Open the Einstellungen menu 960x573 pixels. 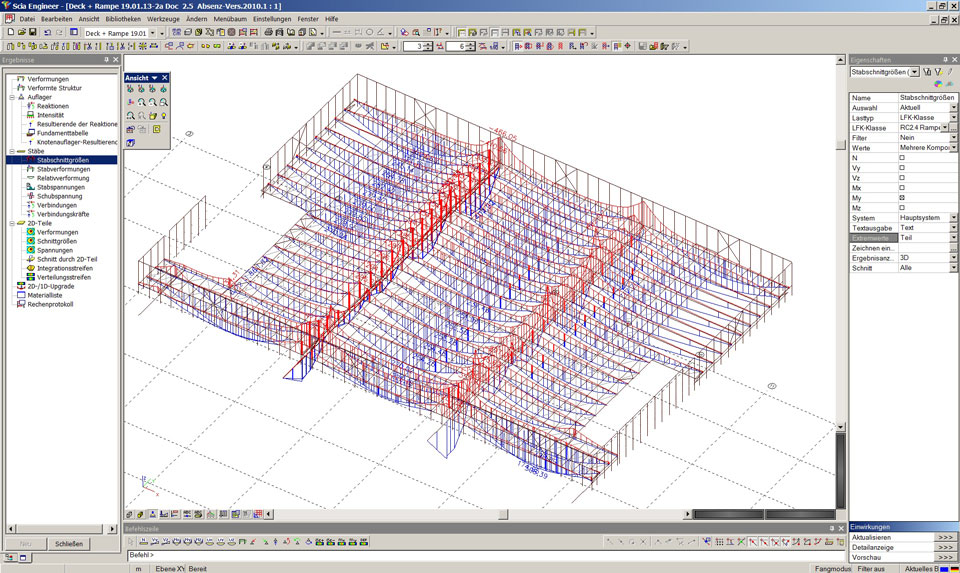pos(272,19)
